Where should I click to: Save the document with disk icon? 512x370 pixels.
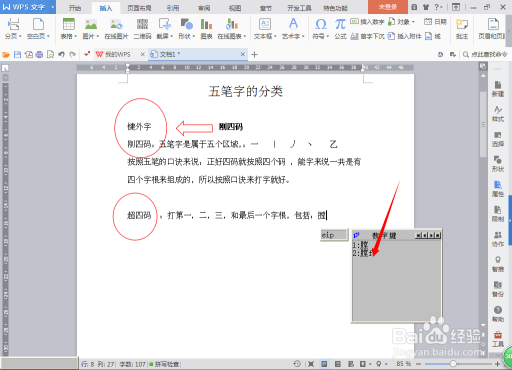point(17,55)
